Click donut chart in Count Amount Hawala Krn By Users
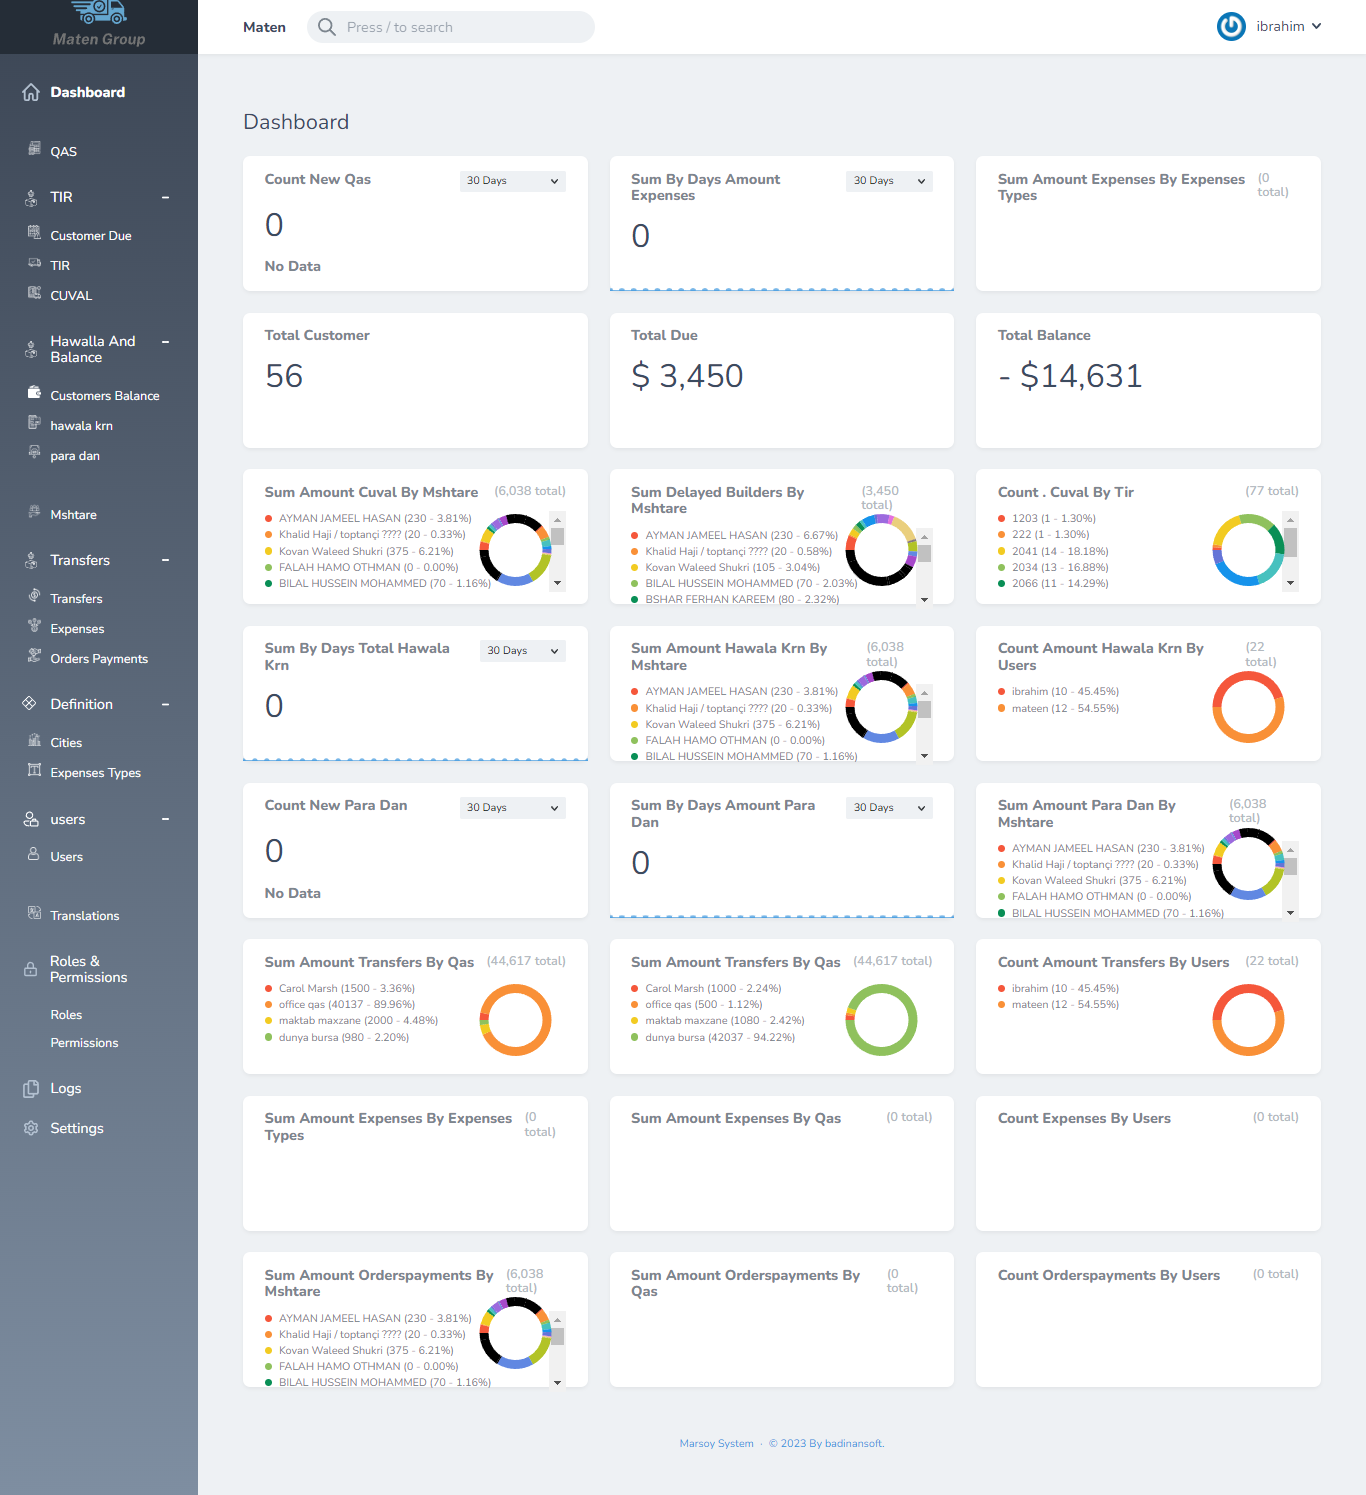1366x1495 pixels. (1248, 707)
